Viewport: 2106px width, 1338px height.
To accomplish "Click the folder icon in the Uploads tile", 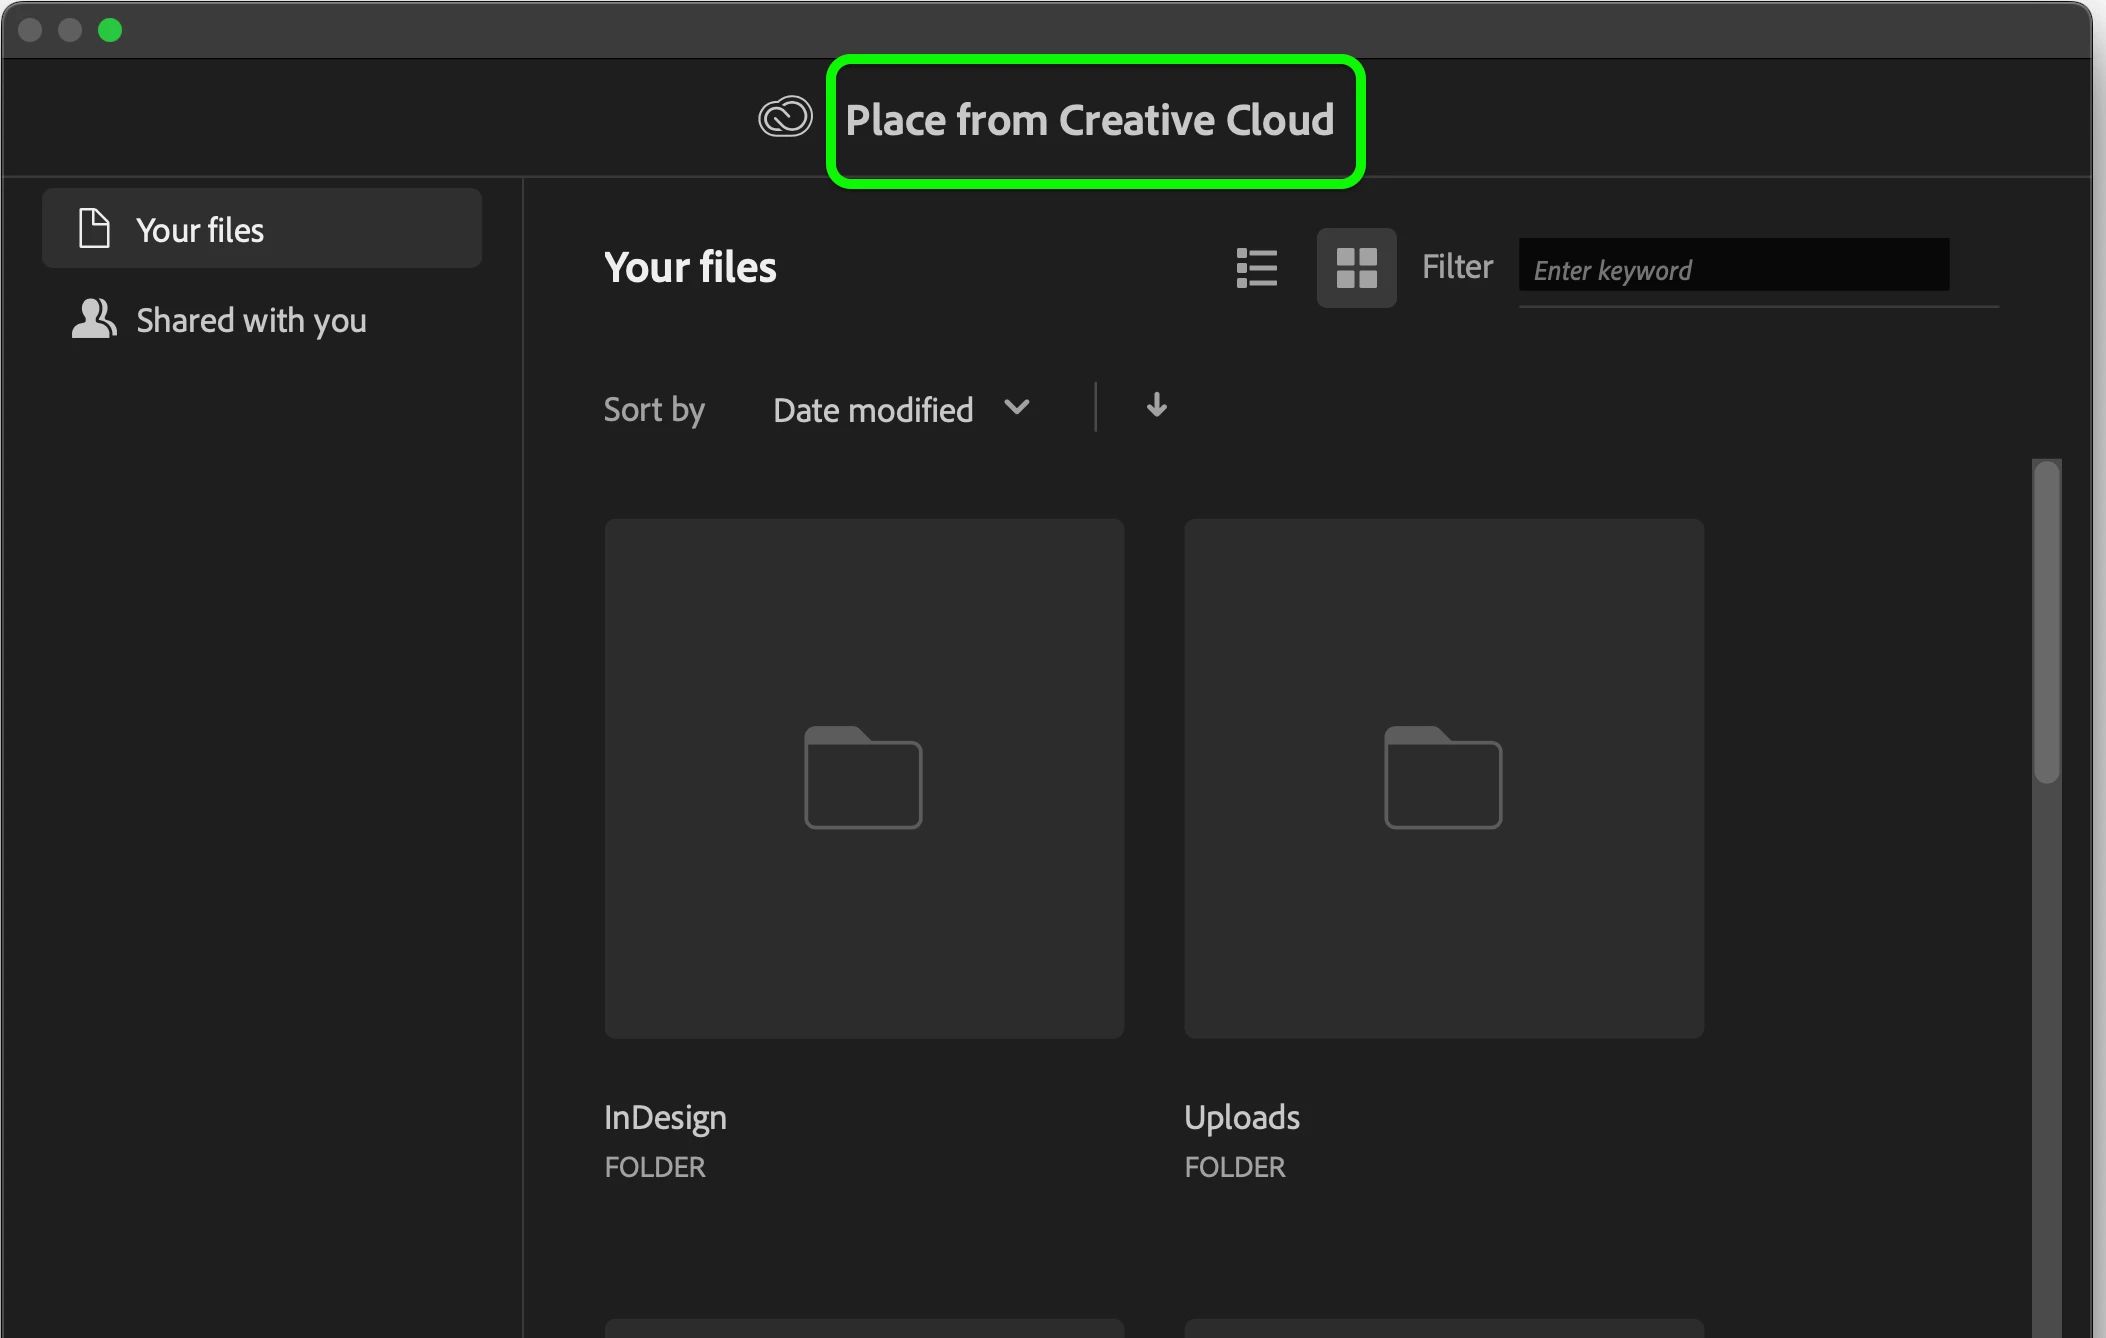I will pos(1442,778).
